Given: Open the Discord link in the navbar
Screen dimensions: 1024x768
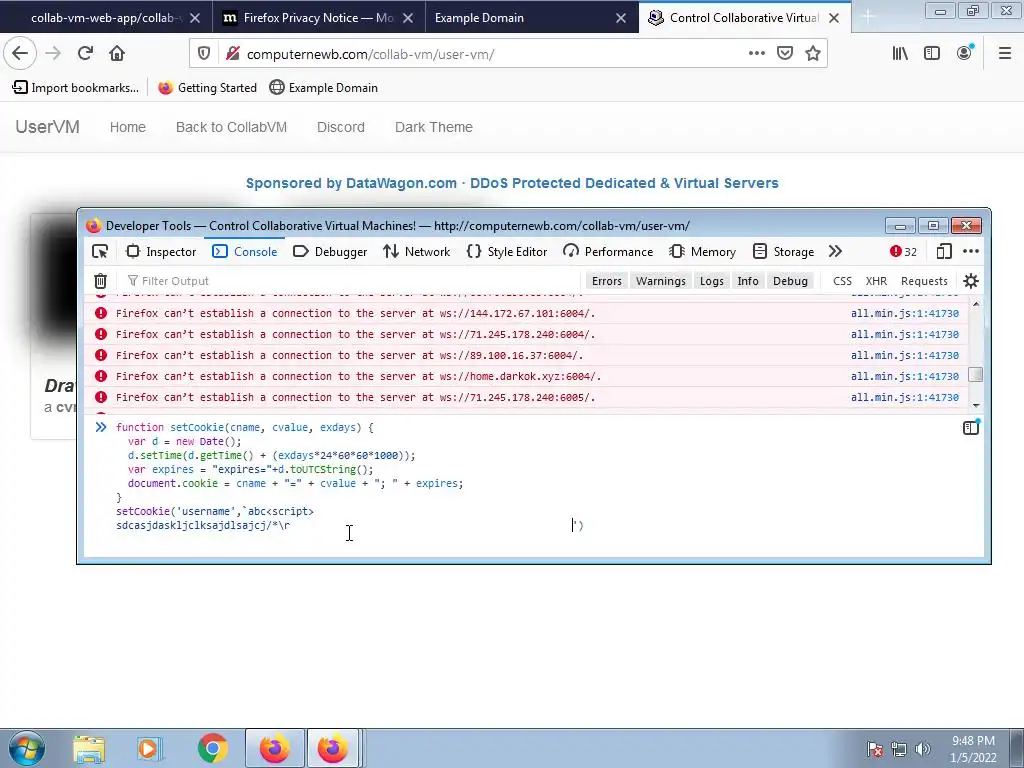Looking at the screenshot, I should point(341,127).
